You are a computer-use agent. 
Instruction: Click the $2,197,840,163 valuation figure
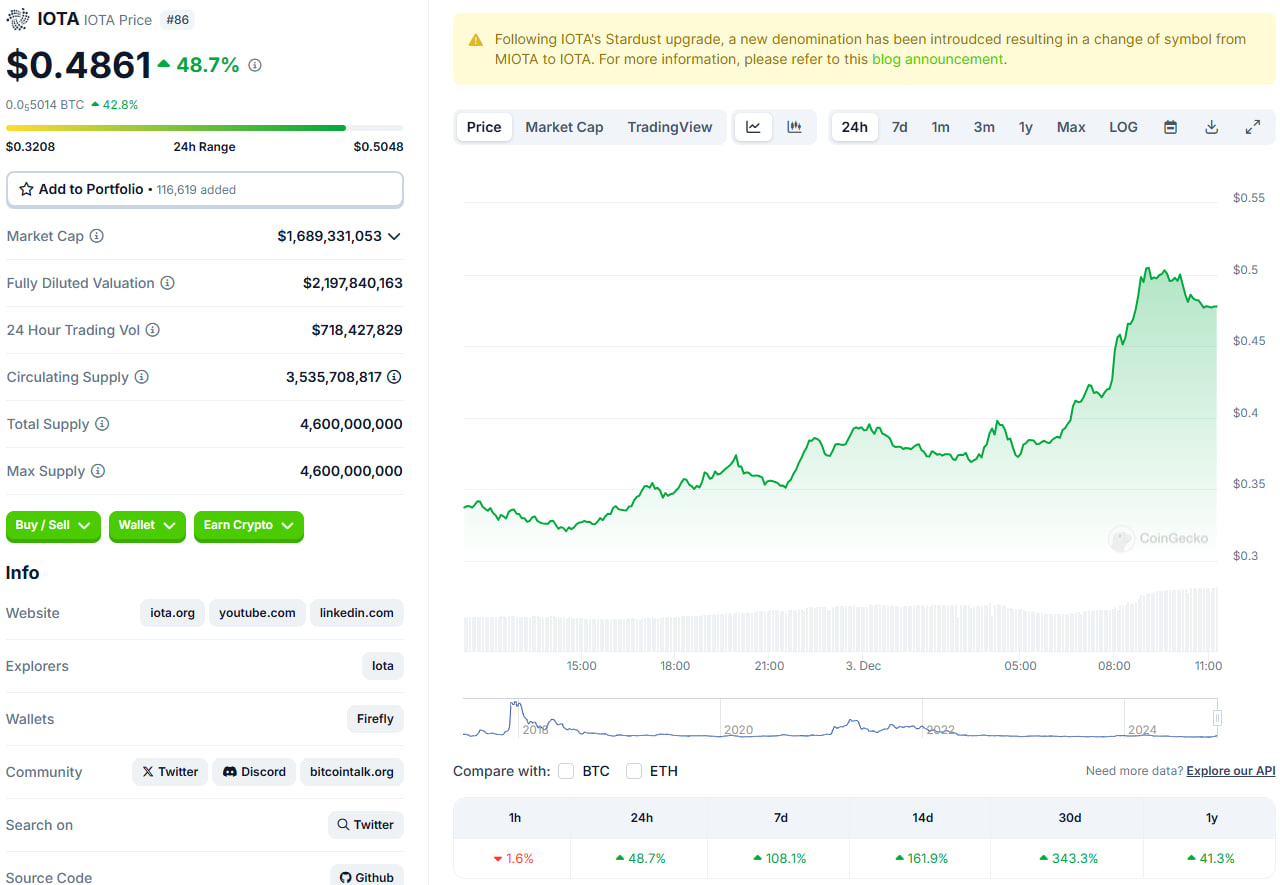click(353, 283)
